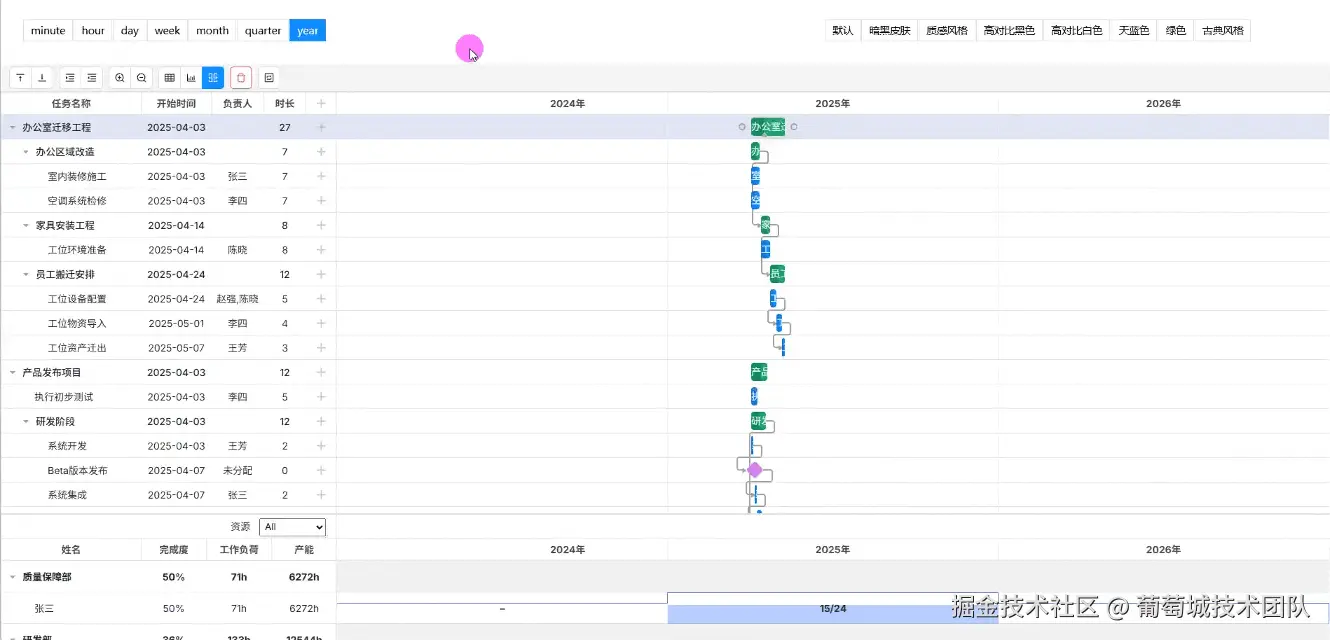Switch timescale to month

(212, 30)
